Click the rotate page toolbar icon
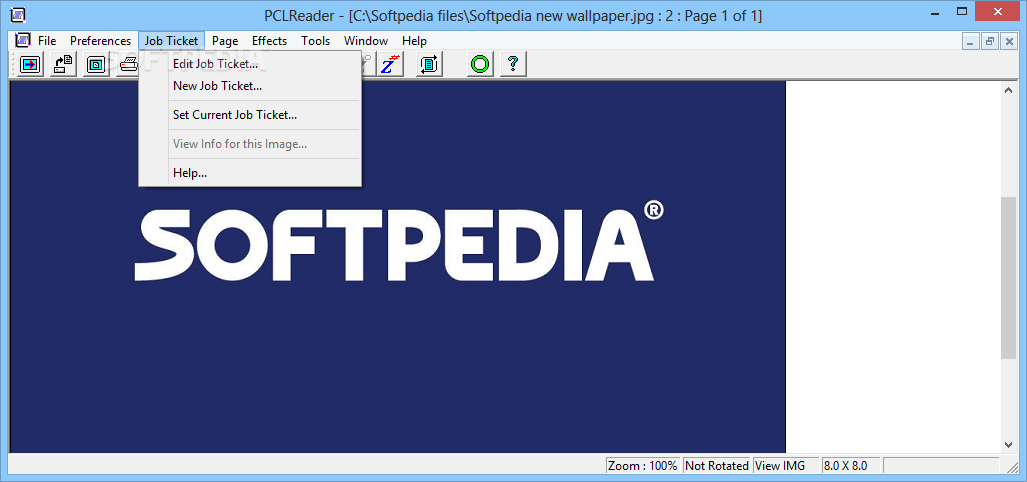The image size is (1027, 482). (x=430, y=64)
